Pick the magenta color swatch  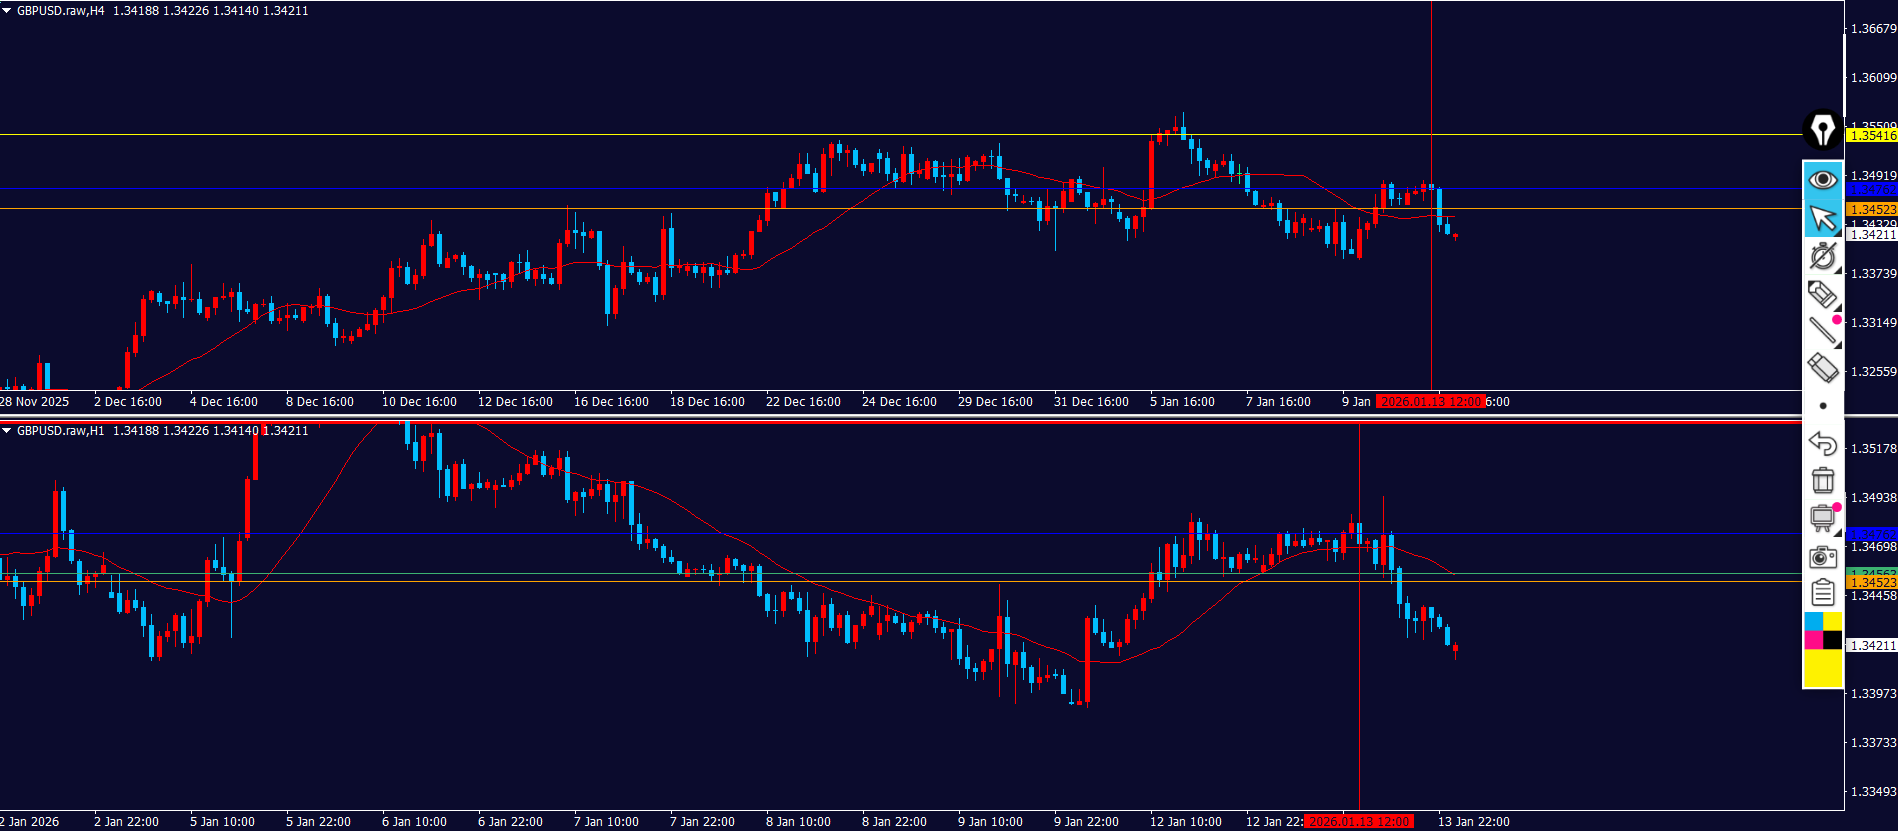point(1813,640)
